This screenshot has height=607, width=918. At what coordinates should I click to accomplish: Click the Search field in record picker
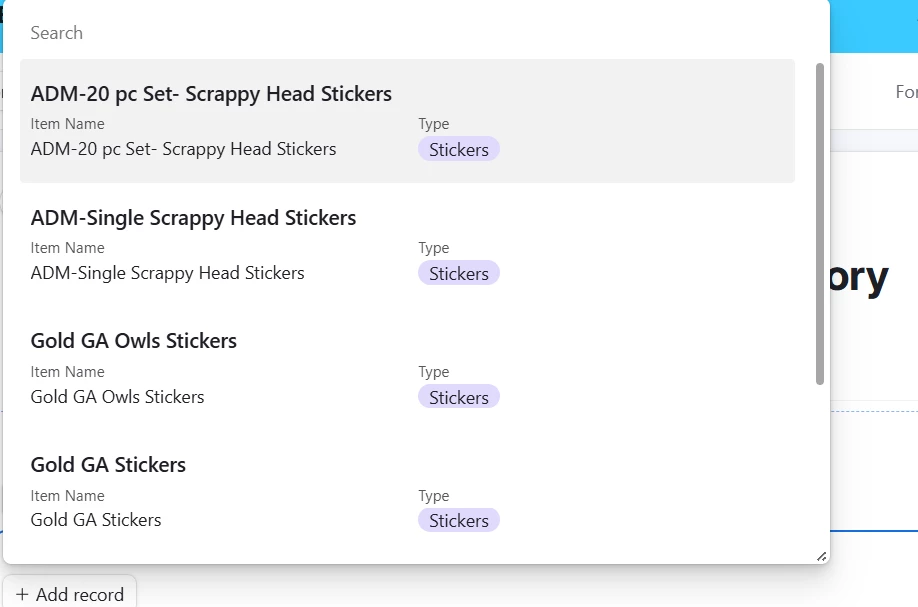410,33
